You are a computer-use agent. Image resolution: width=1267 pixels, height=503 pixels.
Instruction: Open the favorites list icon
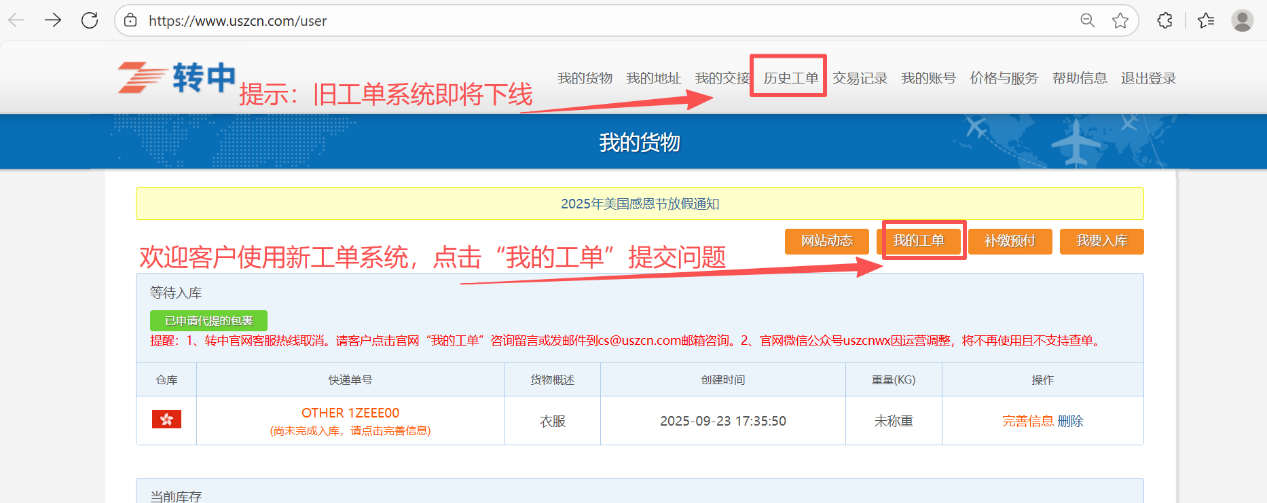1206,20
